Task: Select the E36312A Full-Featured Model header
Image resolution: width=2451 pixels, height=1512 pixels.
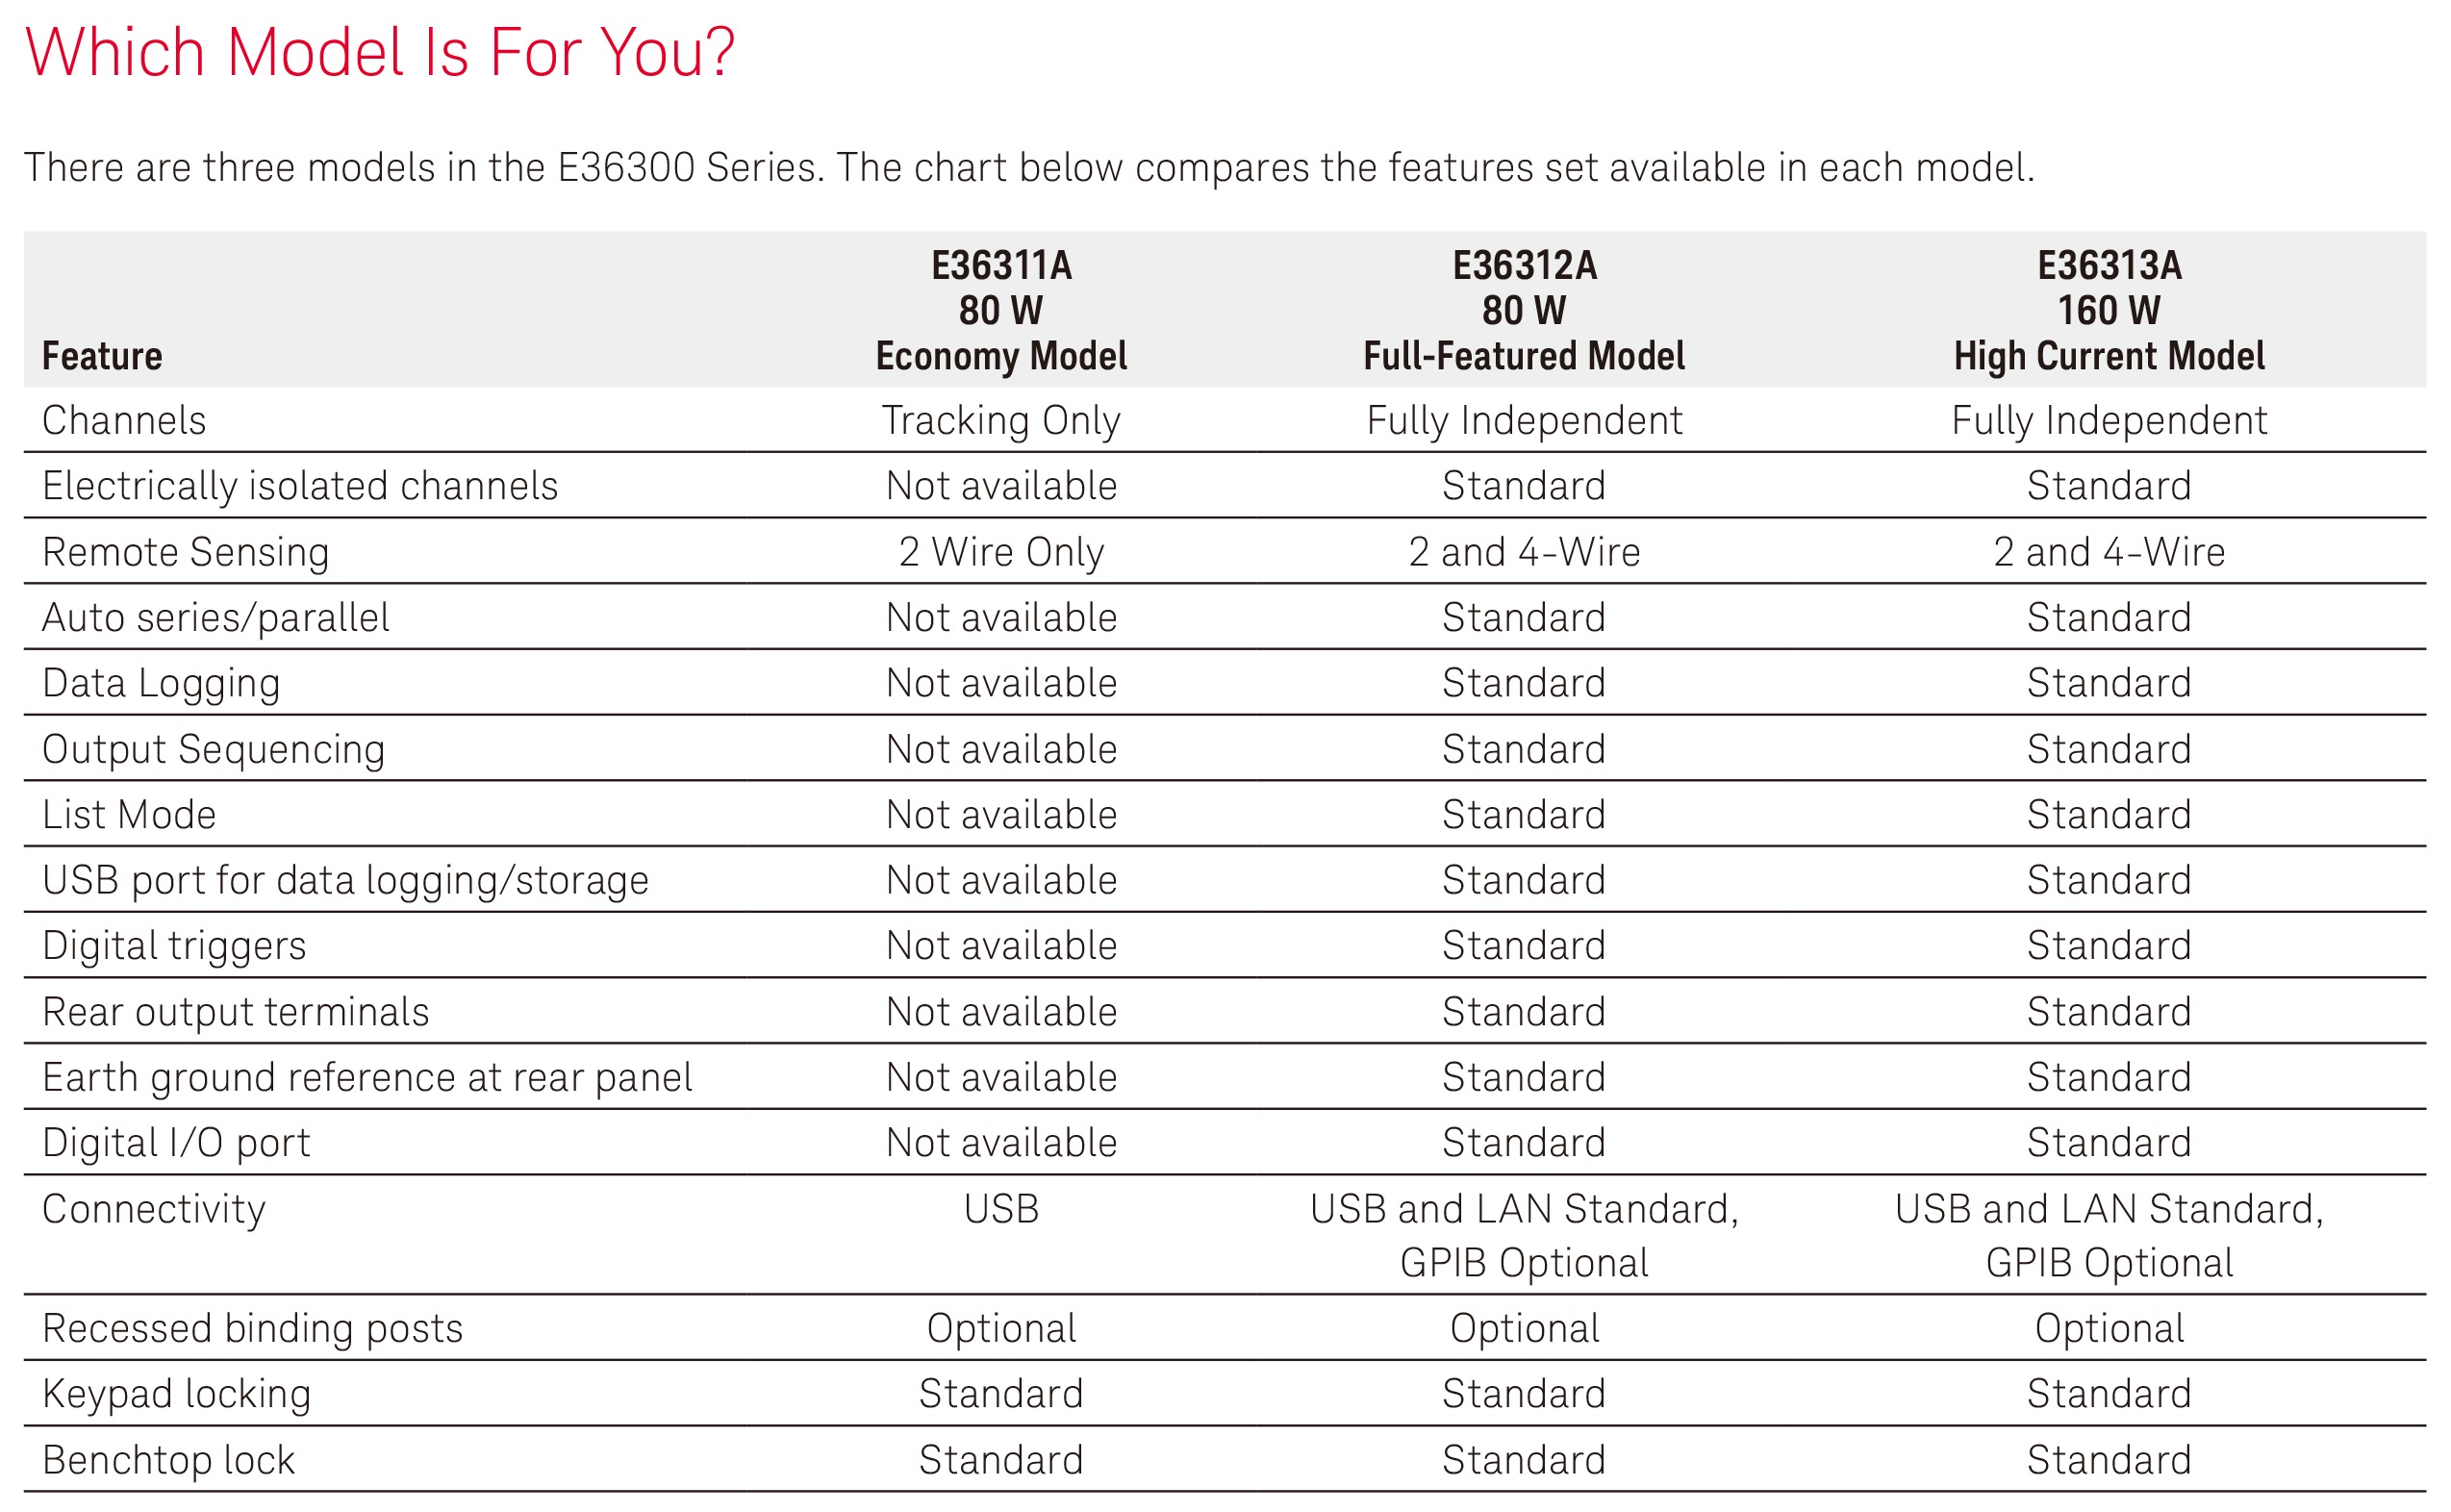Action: 1524,311
